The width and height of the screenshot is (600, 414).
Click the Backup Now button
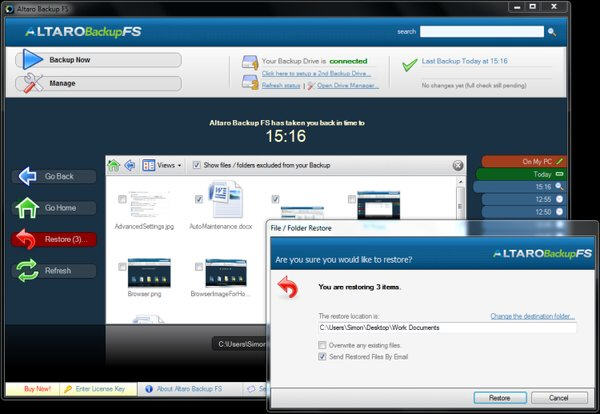(99, 60)
